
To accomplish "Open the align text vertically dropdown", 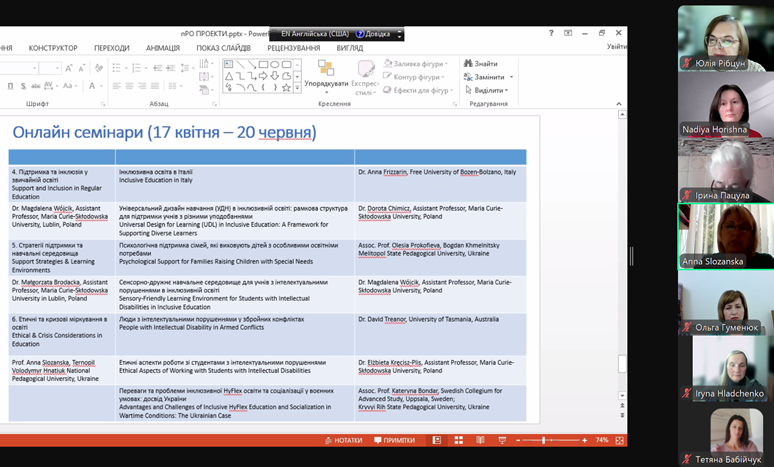I will click(x=205, y=77).
